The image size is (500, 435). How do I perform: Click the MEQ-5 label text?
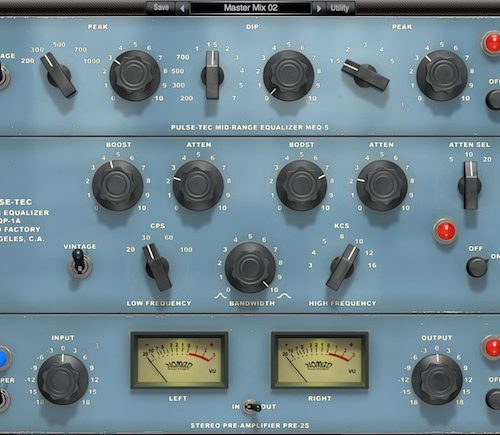pos(250,127)
